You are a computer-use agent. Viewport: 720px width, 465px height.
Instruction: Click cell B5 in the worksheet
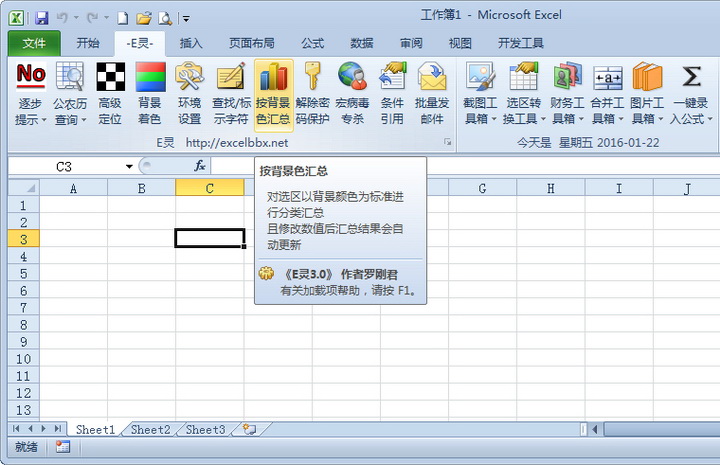pyautogui.click(x=141, y=274)
